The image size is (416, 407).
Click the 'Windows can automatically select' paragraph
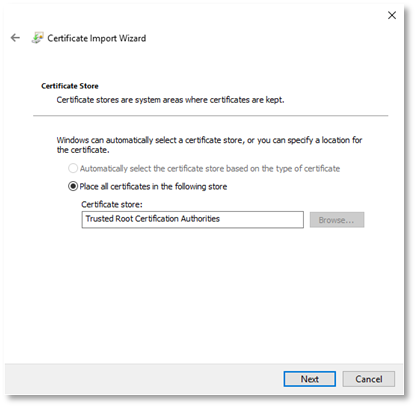tap(209, 145)
